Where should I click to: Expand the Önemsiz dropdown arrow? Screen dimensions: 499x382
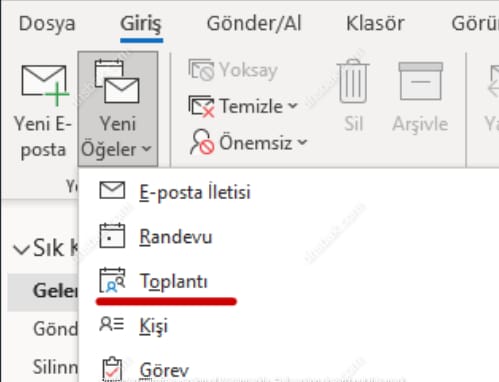pos(302,142)
